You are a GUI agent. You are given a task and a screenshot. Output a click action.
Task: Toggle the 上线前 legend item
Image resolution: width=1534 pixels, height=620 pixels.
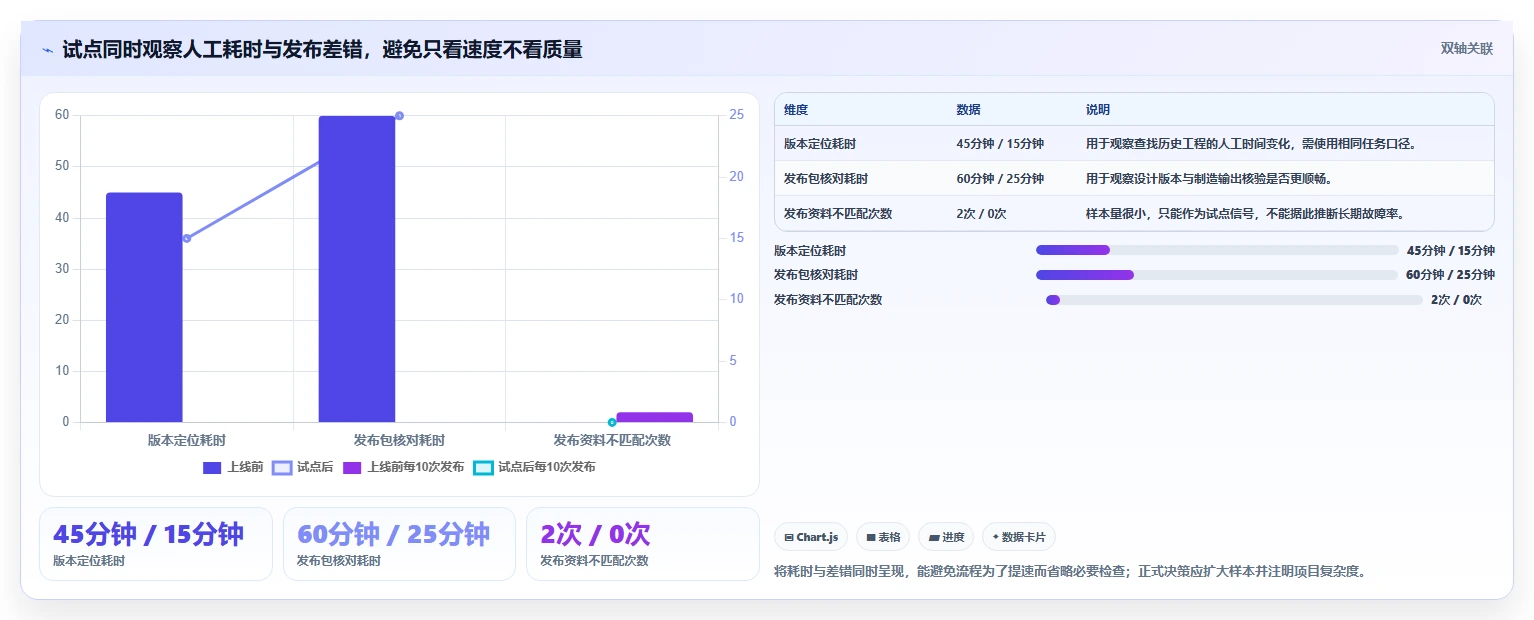point(232,467)
